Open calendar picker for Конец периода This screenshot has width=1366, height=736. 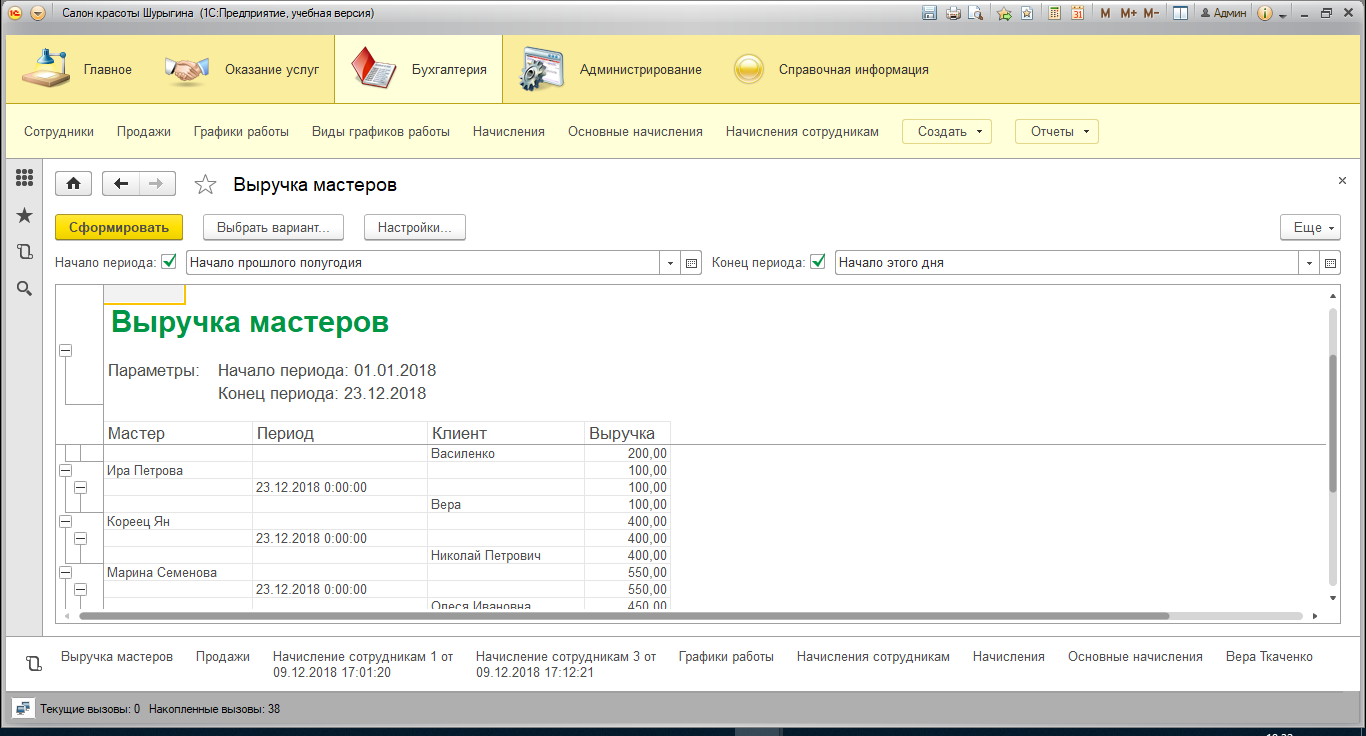1330,263
